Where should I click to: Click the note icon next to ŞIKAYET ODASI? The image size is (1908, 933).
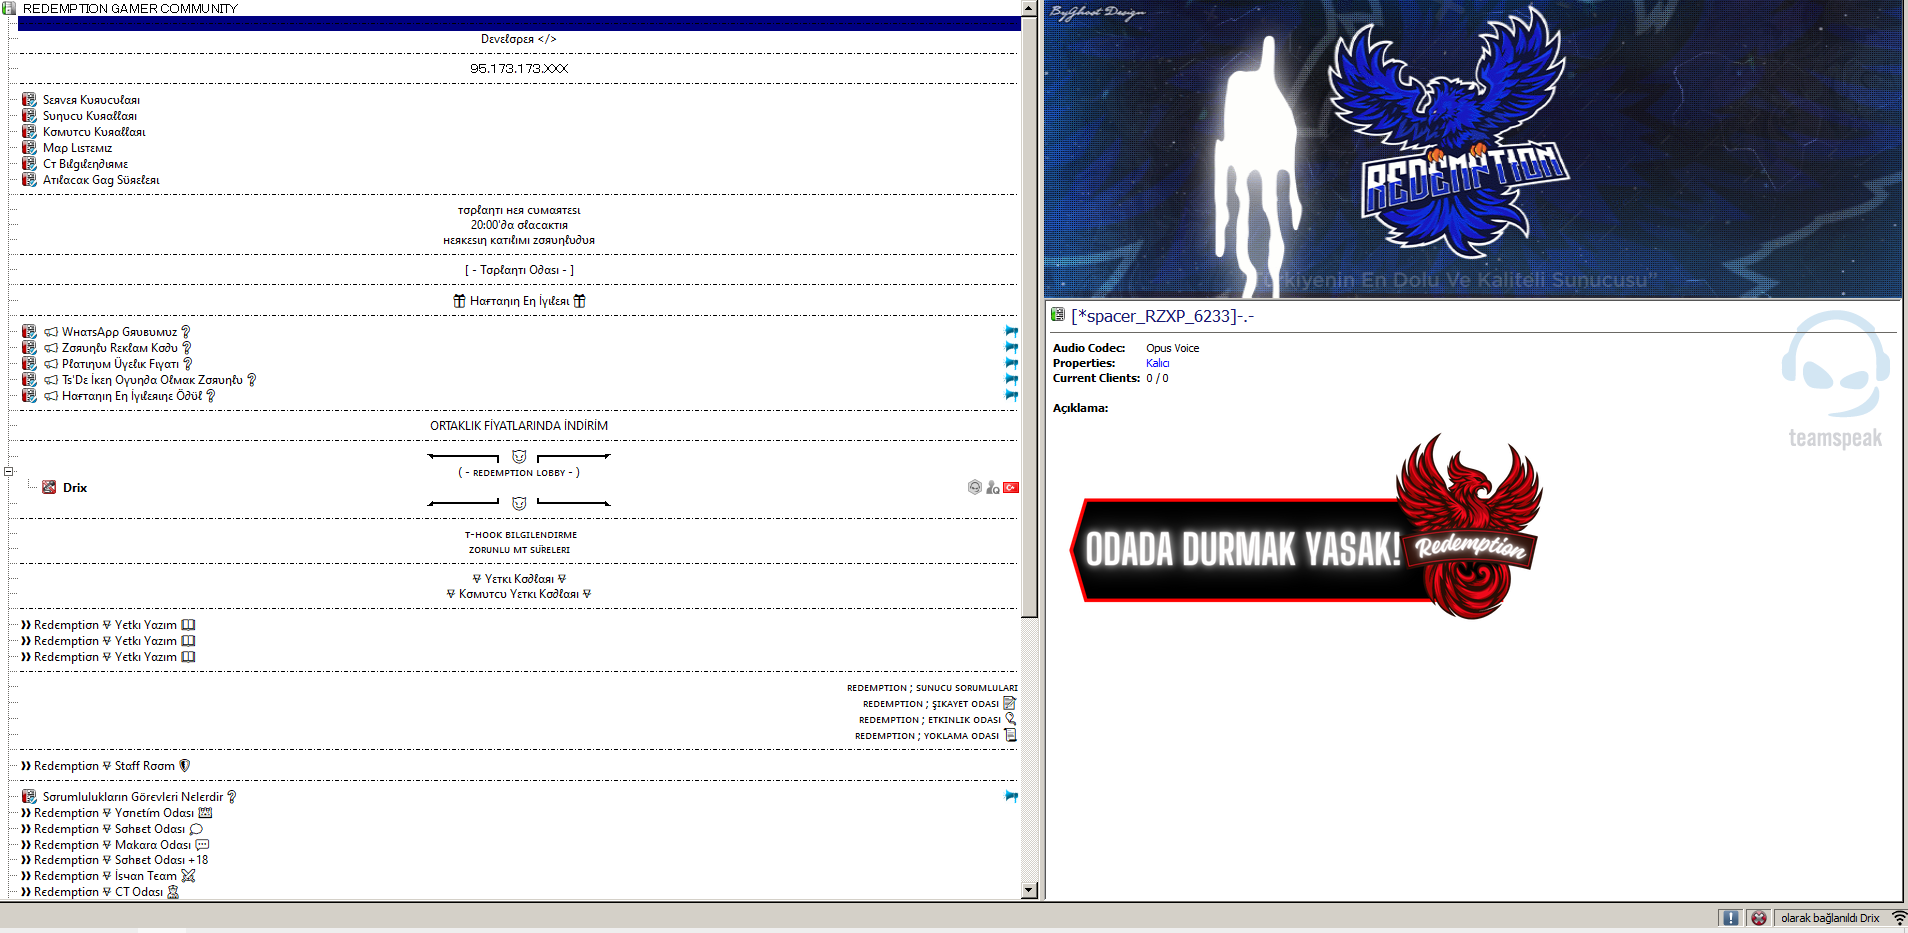pos(1010,703)
